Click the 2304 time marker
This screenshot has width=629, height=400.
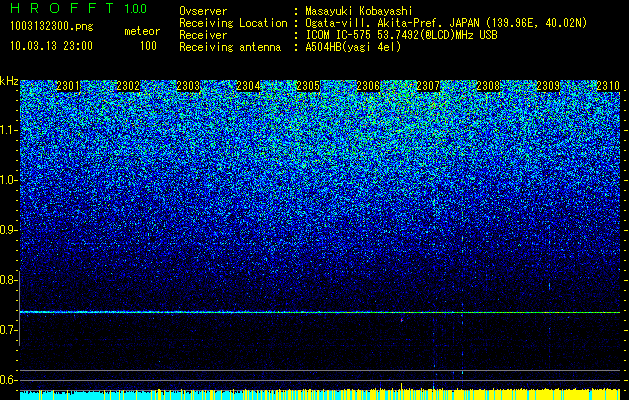coord(248,86)
